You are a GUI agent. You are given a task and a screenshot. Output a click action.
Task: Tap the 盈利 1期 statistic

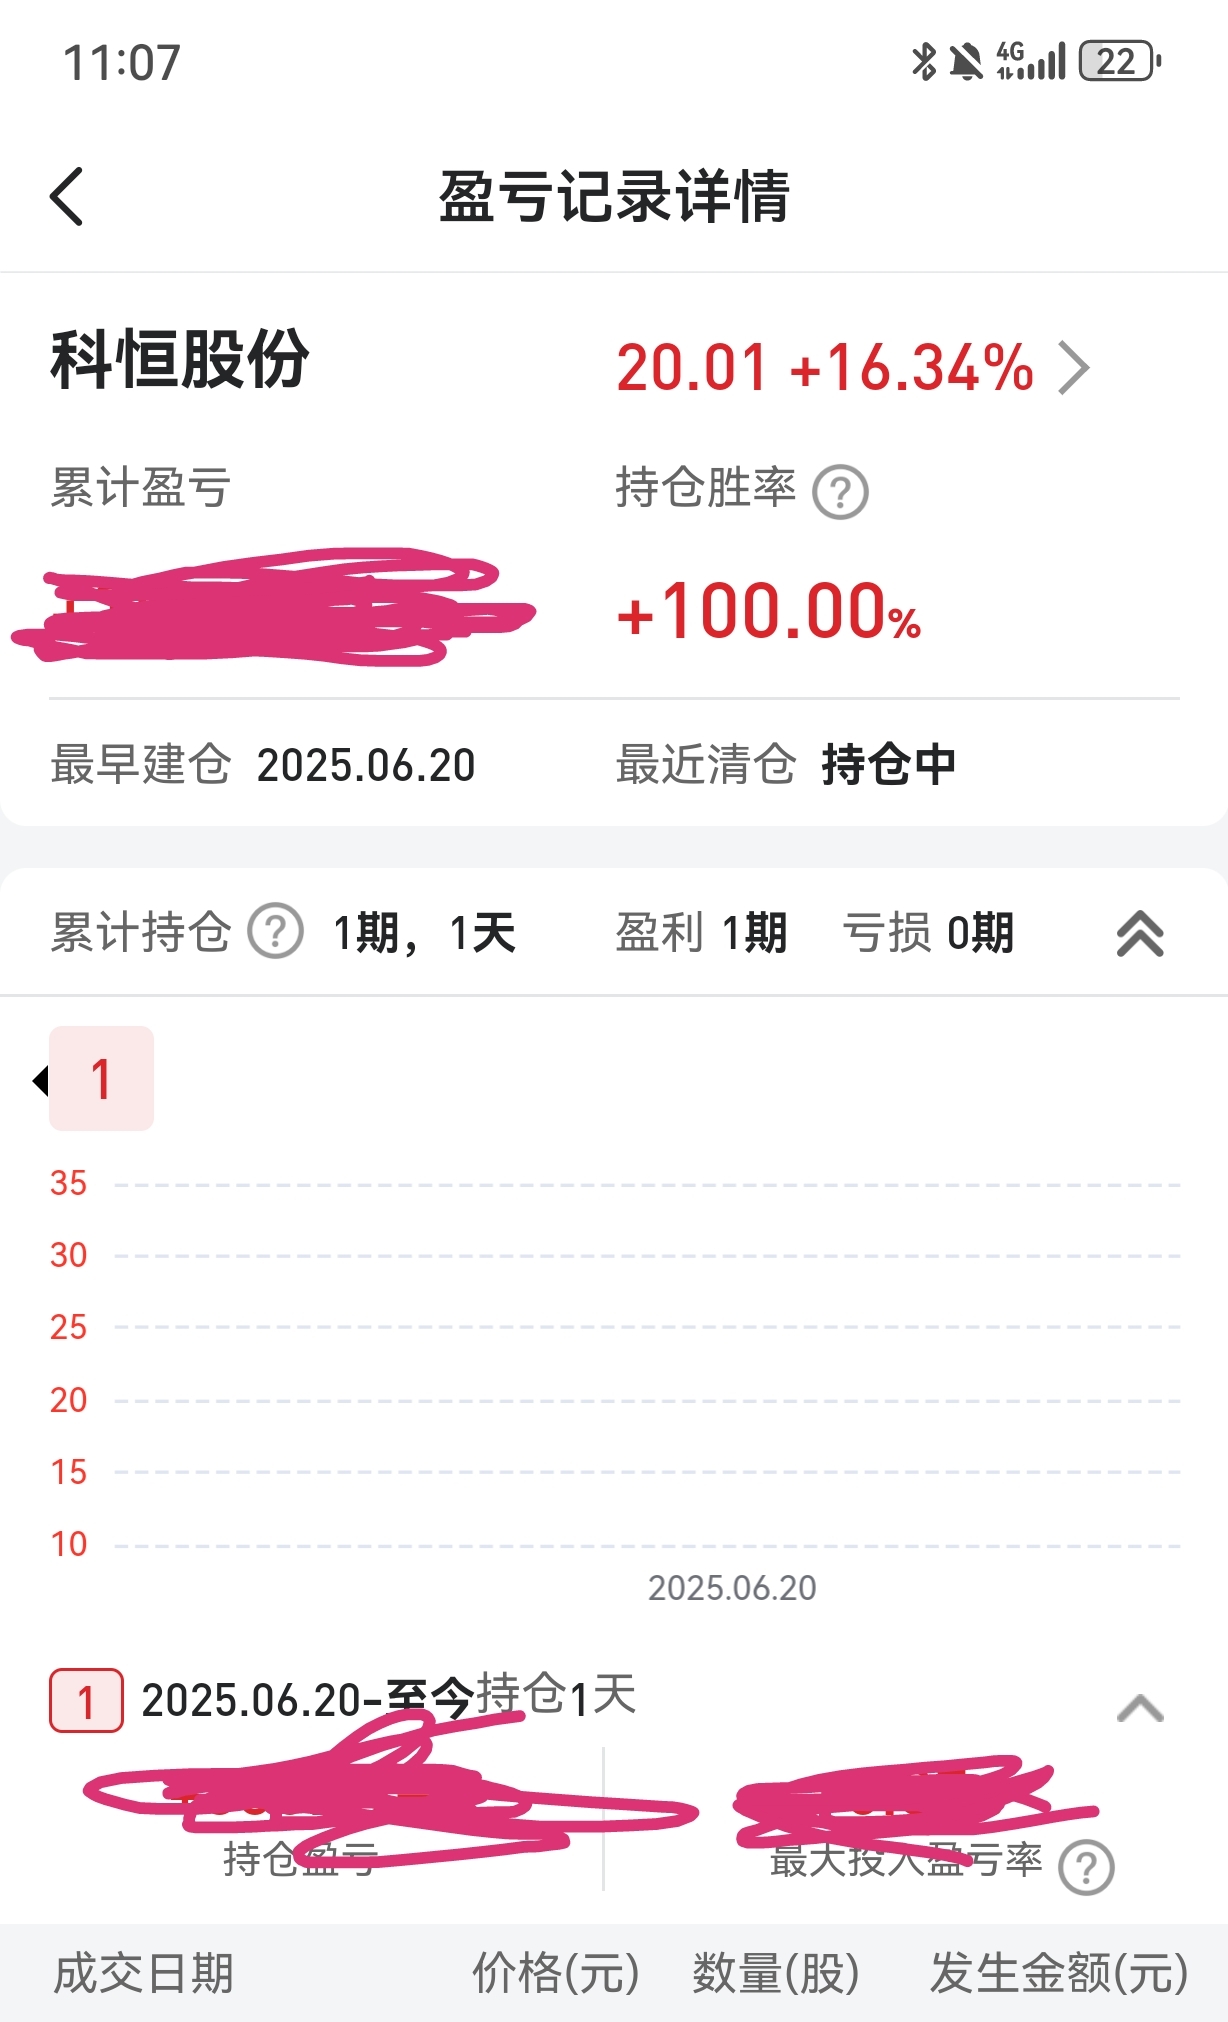tap(701, 933)
